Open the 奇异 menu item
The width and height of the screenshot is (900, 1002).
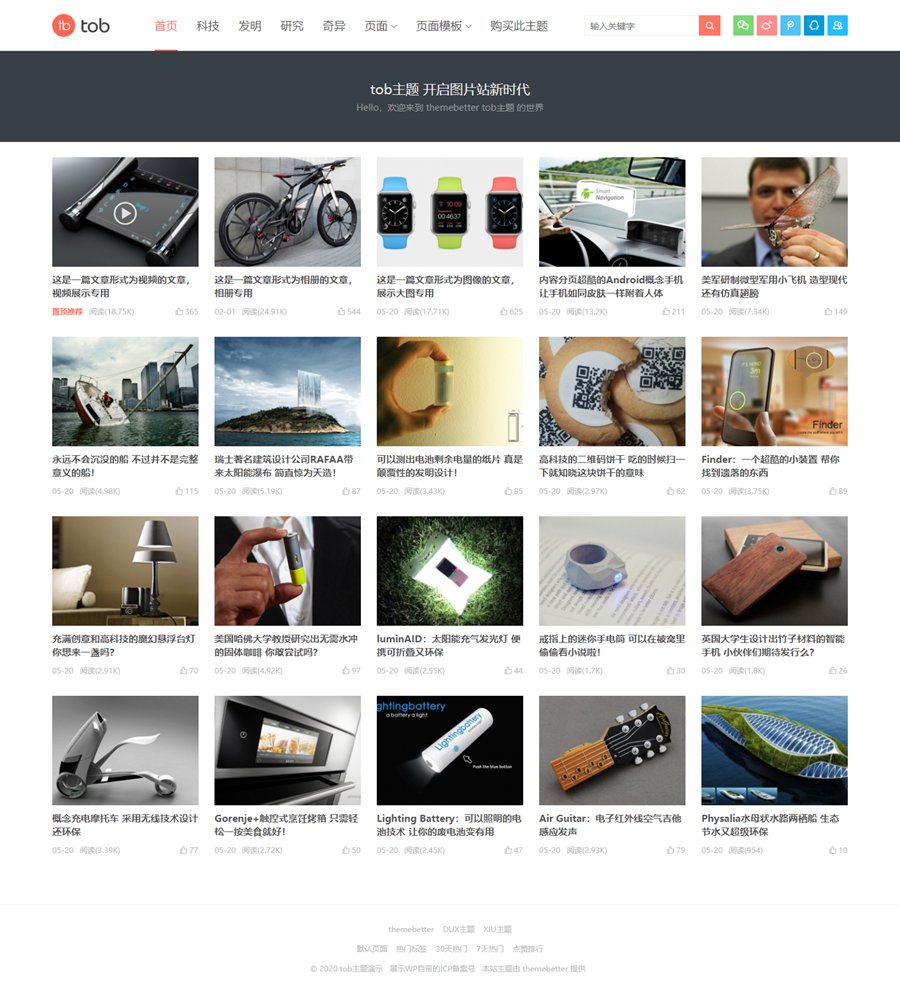click(x=334, y=26)
